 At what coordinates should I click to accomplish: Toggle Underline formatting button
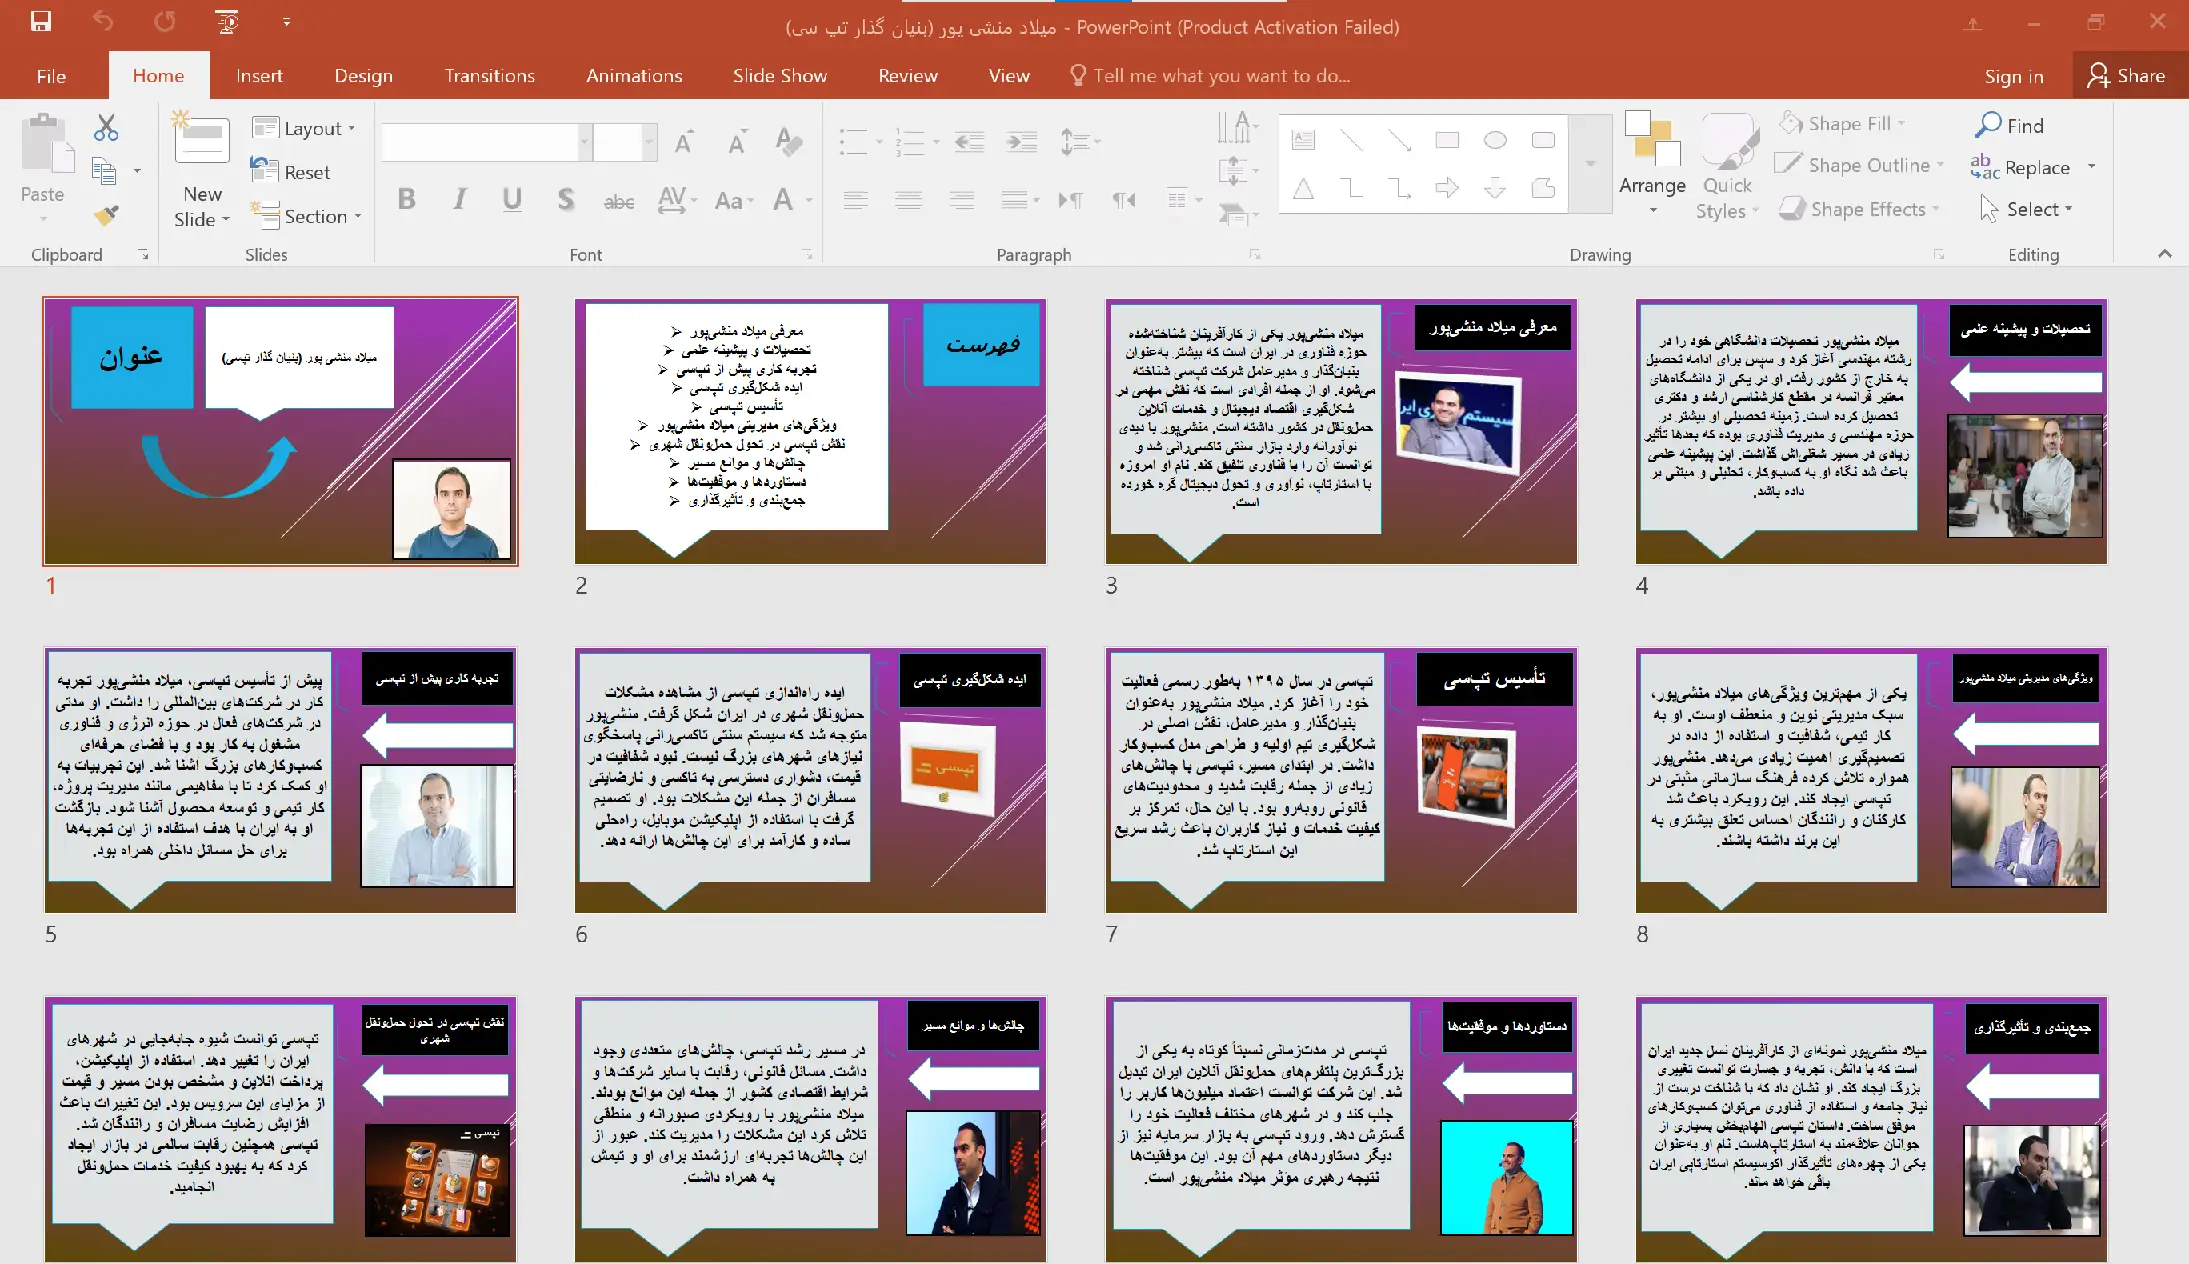512,199
